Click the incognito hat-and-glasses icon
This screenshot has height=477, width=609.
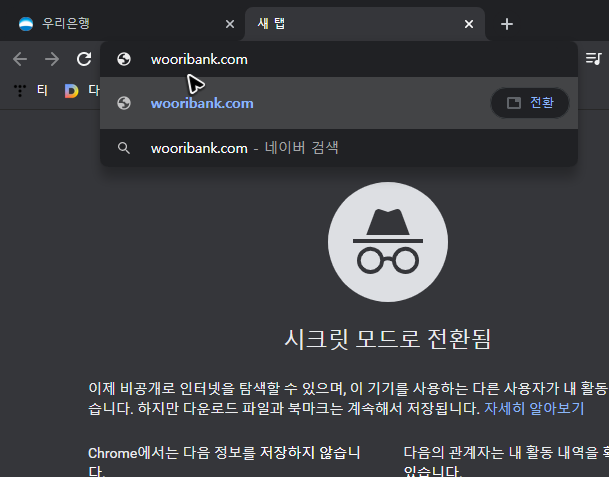point(388,242)
